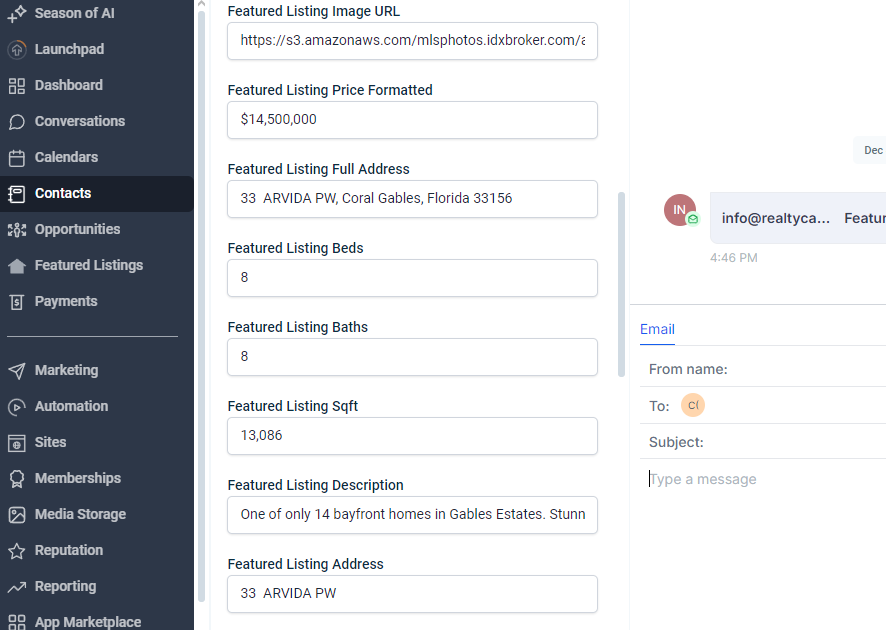Open the Reporting section

coord(65,586)
